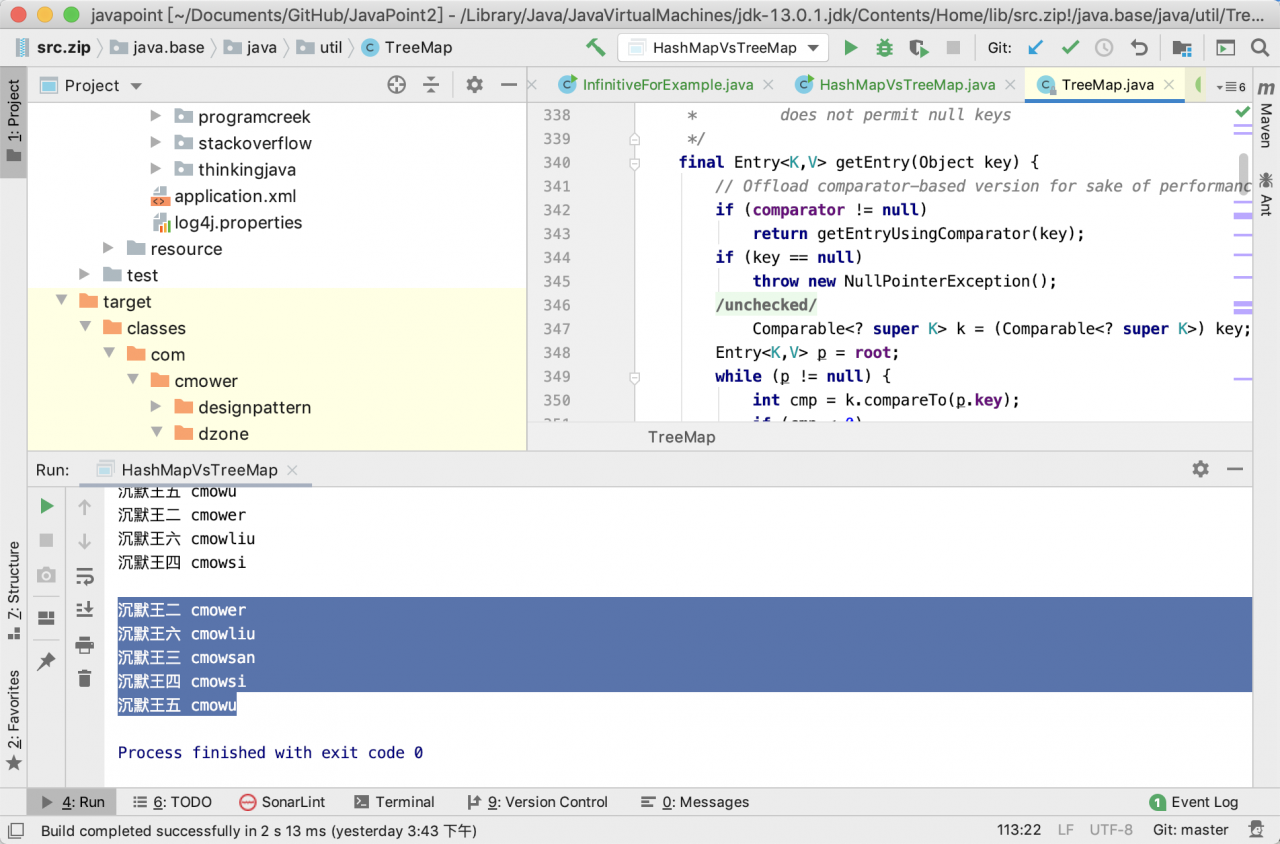Viewport: 1280px width, 844px height.
Task: Switch to the HashMapVsTreeMap.java editor tab
Action: (906, 85)
